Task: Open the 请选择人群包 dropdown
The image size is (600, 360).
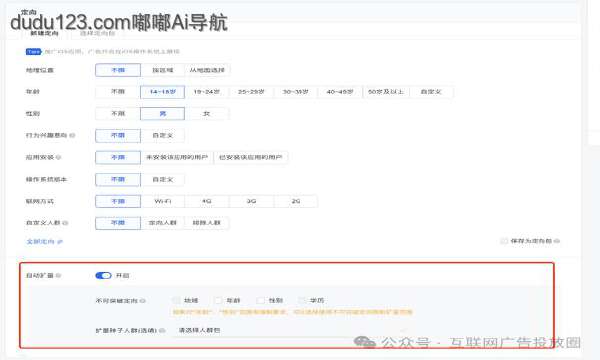Action: [291, 330]
